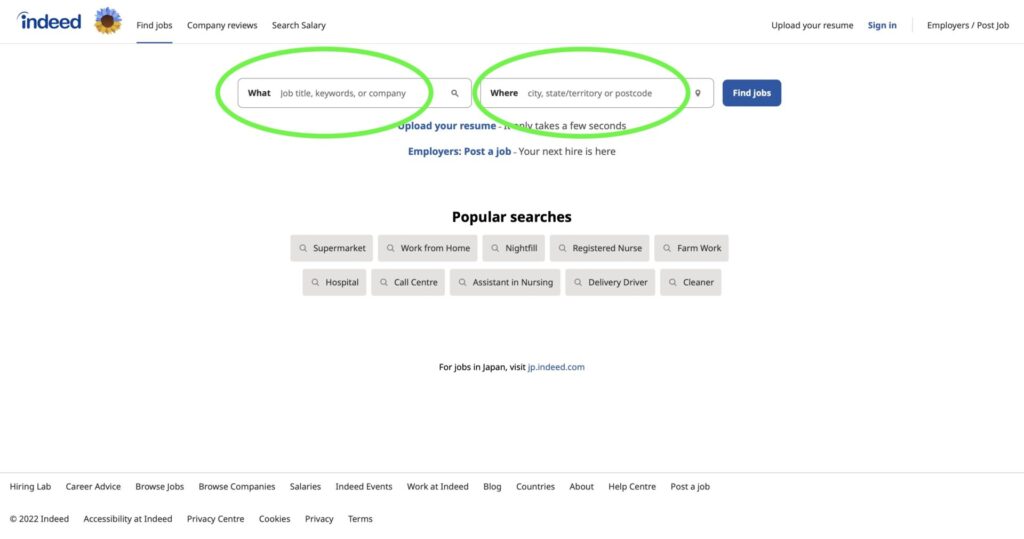Click the Sign in link
Screen dimensions: 1024x539
pos(882,25)
